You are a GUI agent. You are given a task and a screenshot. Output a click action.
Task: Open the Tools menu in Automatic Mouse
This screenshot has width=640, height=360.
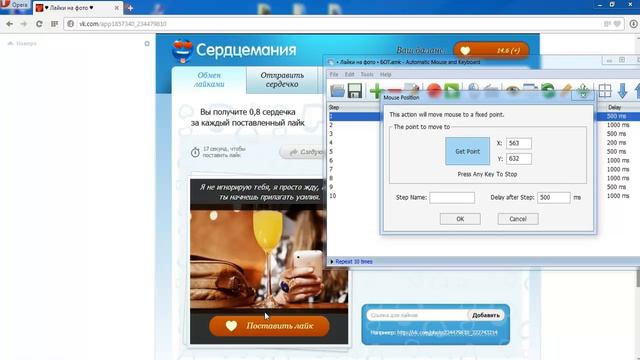367,74
